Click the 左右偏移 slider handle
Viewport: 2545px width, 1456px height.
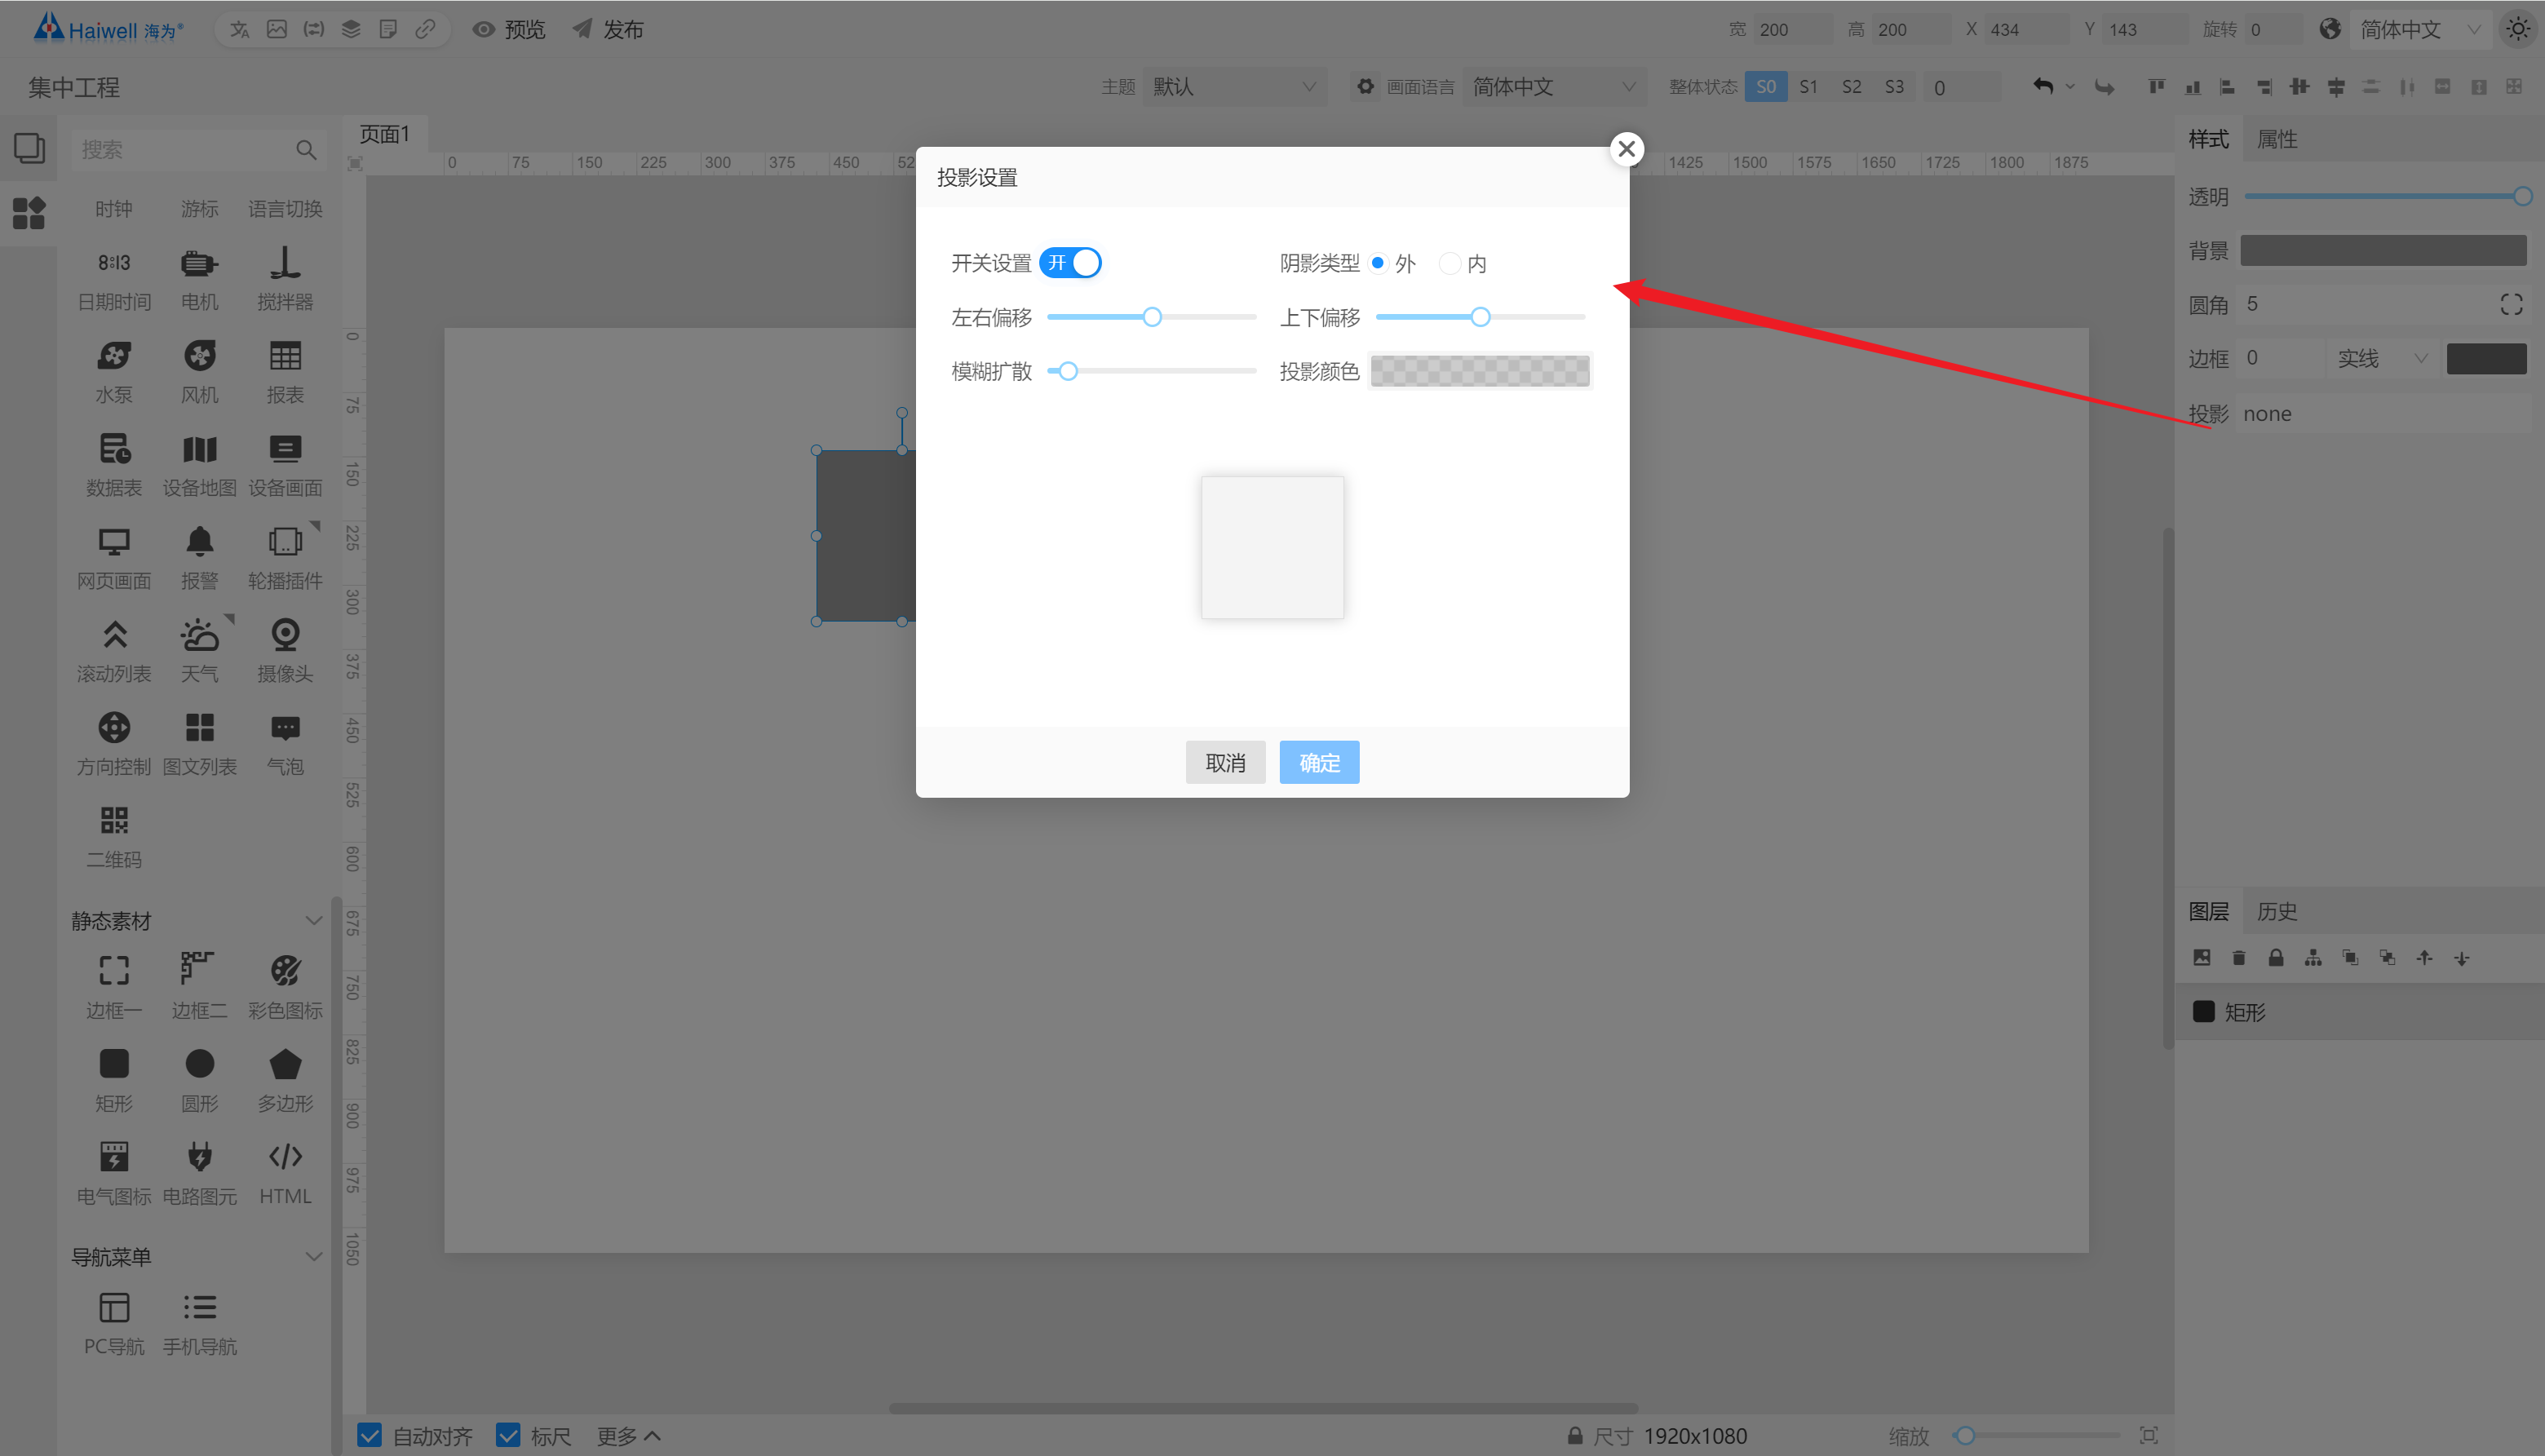pyautogui.click(x=1152, y=317)
